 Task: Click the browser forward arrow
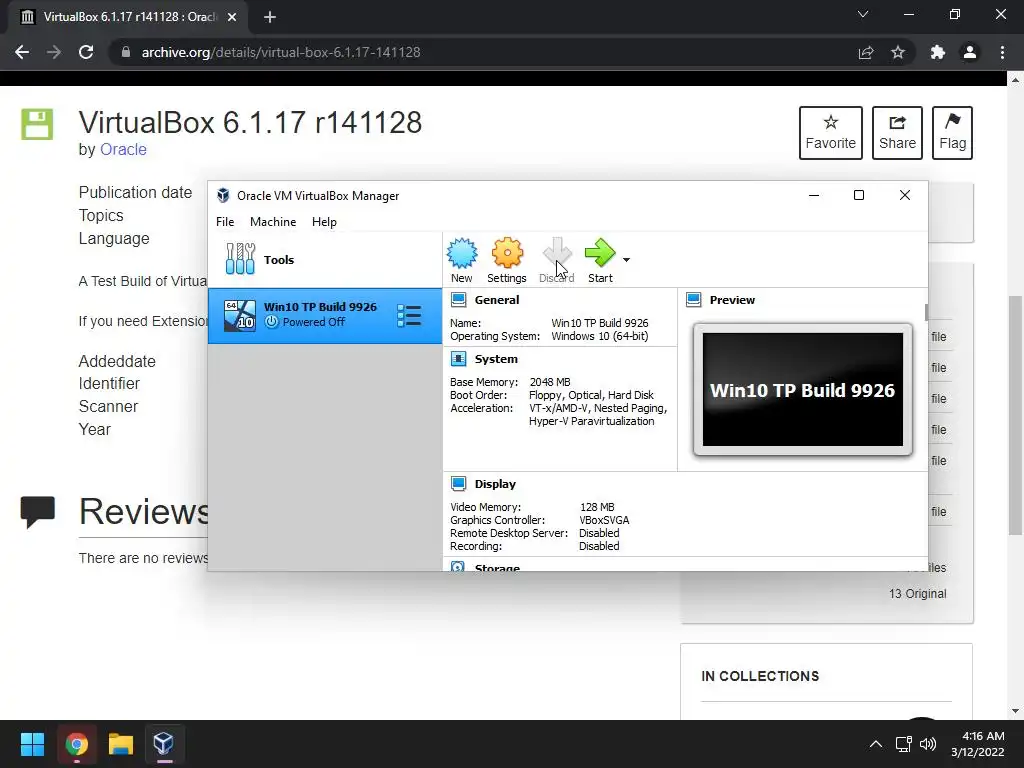pos(54,52)
